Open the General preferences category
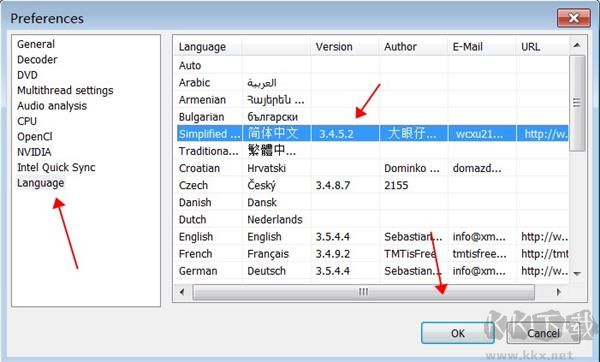Viewport: 600px width, 362px height. coord(36,44)
